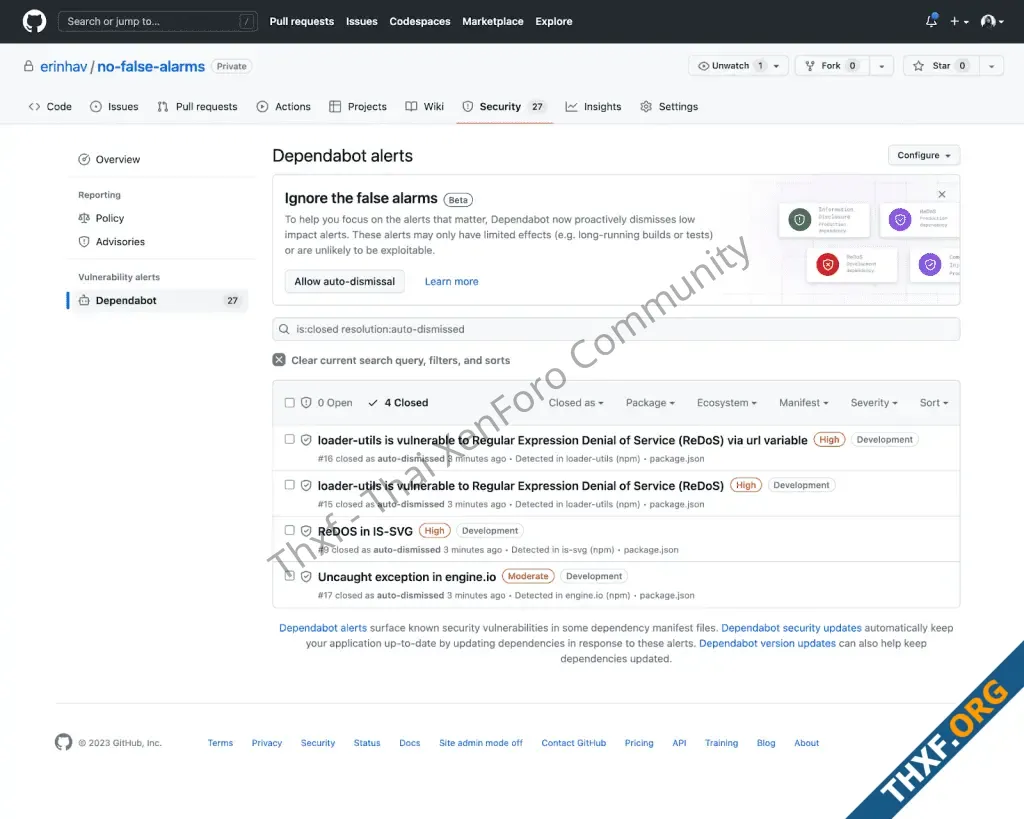Go to the Code tab
The image size is (1024, 819).
(x=50, y=106)
